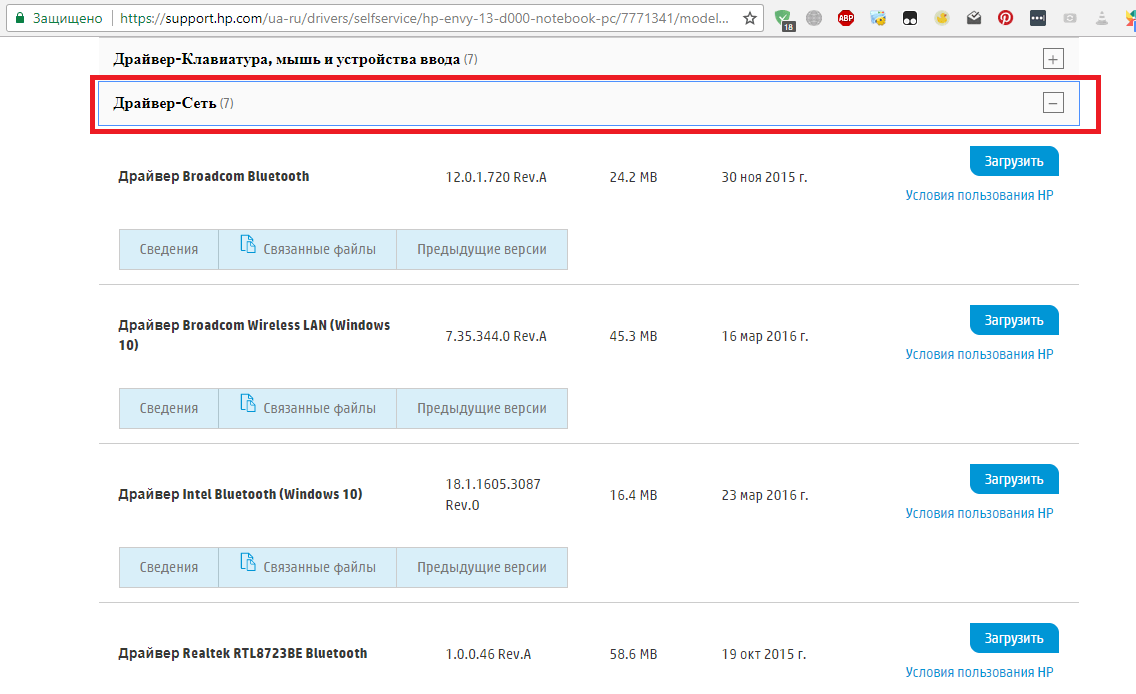Open Связанные файлы for Broadcom Wireless LAN
The height and width of the screenshot is (694, 1136).
[307, 408]
